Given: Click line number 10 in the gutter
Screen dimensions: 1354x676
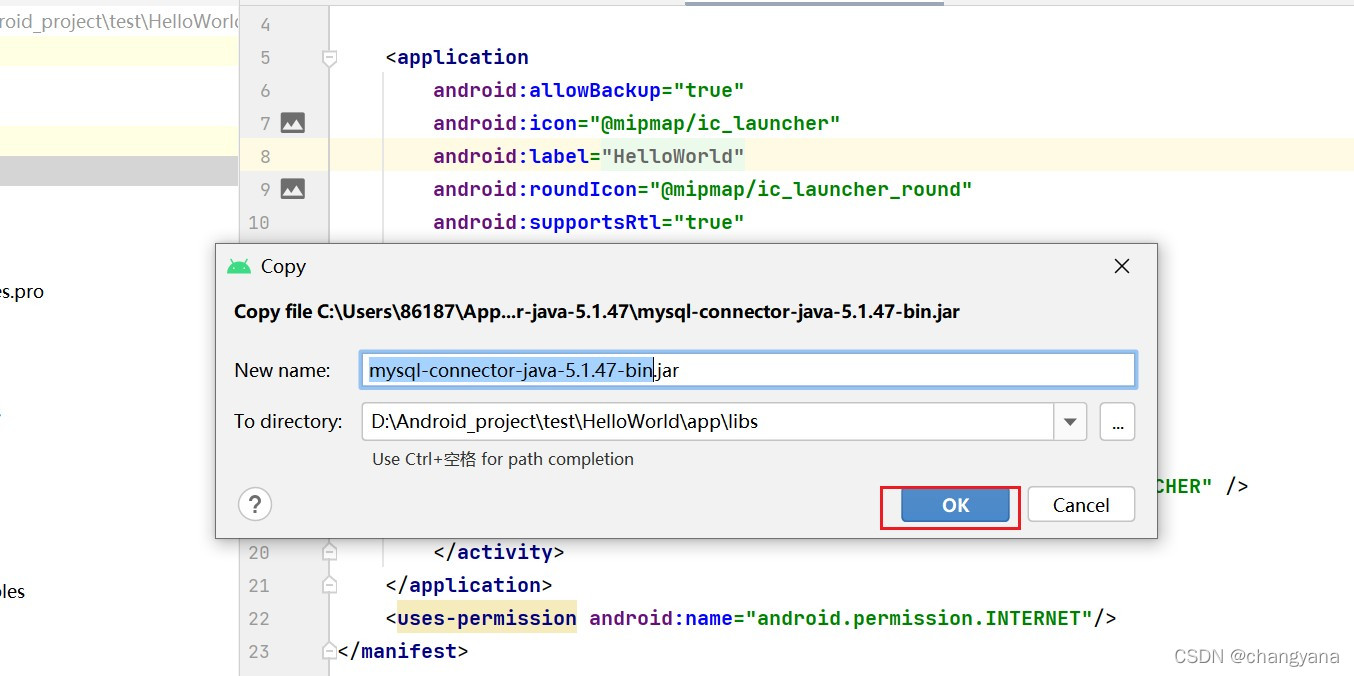Looking at the screenshot, I should 259,222.
